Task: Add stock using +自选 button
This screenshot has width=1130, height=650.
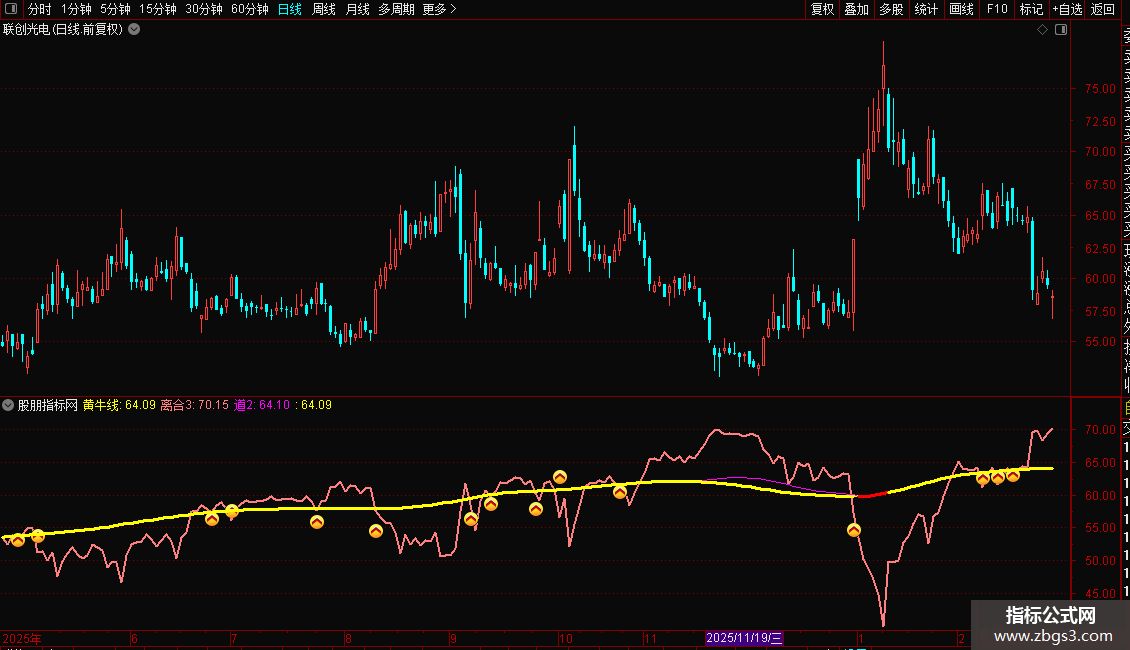Action: 1067,9
